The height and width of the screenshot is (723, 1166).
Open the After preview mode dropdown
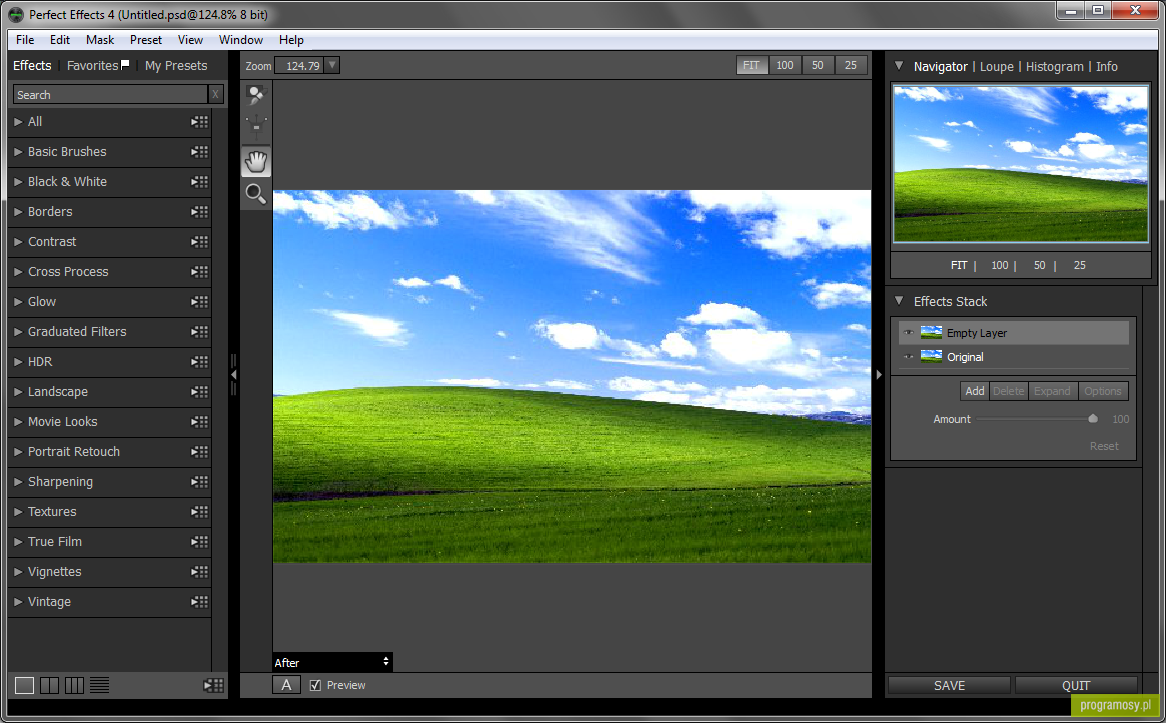click(332, 662)
